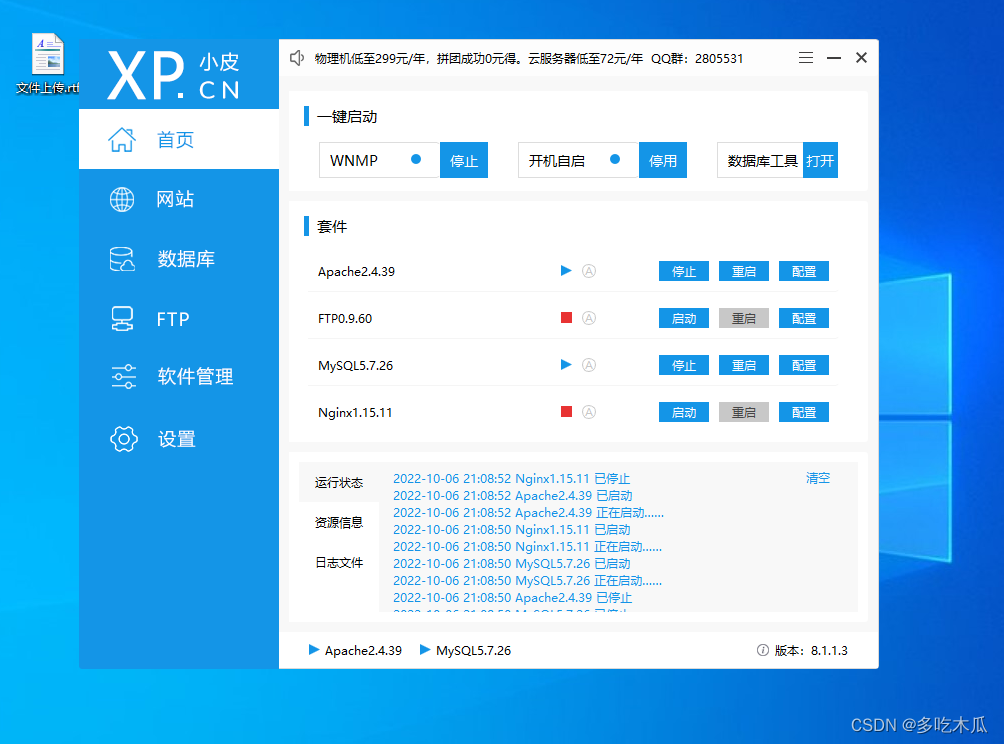
Task: Open Nginx1.15.11 配置
Action: coord(804,412)
